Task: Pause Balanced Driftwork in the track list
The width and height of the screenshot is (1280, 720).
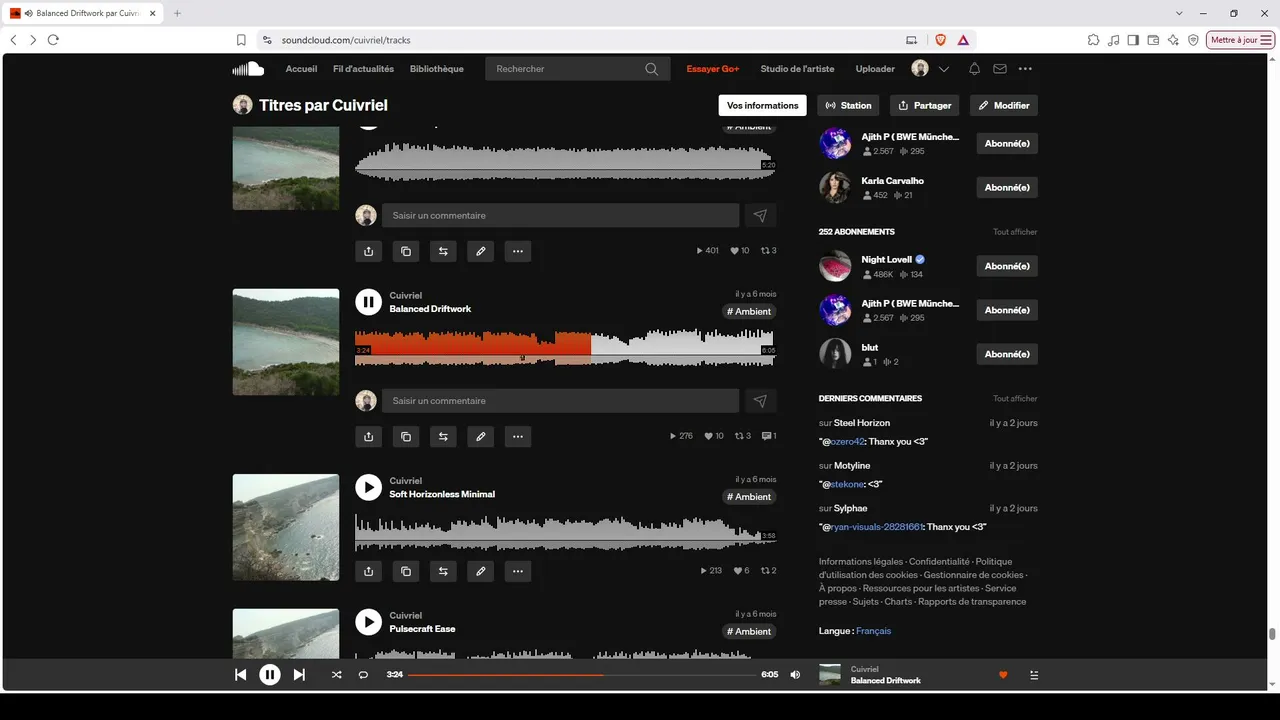Action: point(369,302)
